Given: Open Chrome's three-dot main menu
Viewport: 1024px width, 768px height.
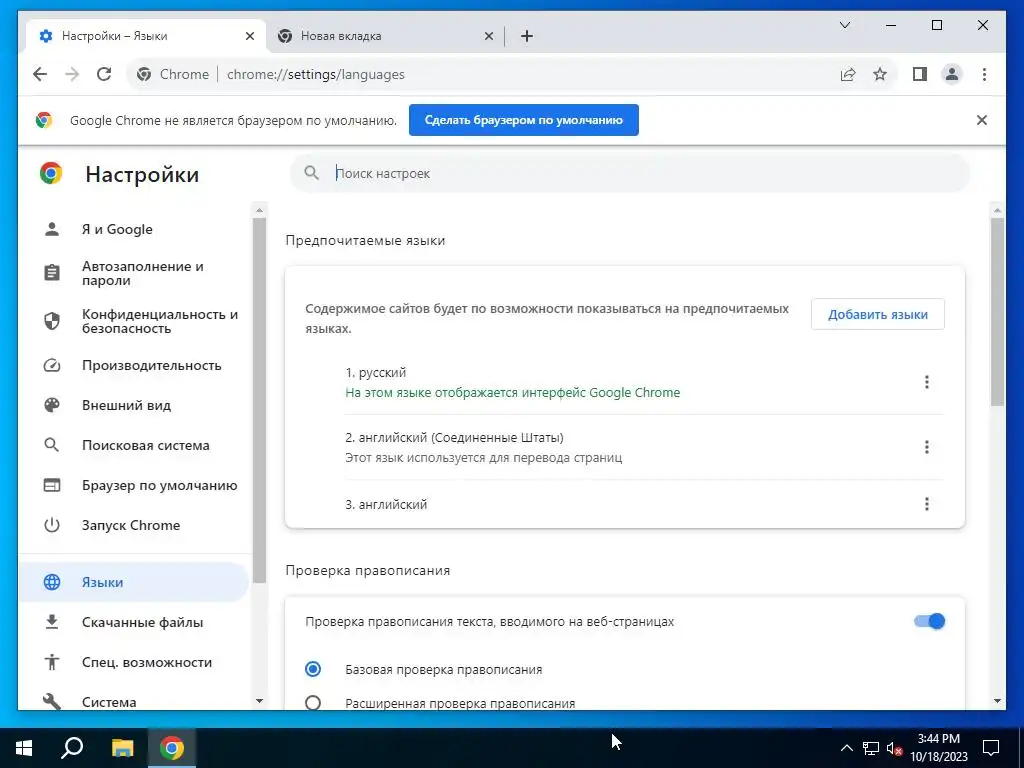Looking at the screenshot, I should [x=984, y=74].
